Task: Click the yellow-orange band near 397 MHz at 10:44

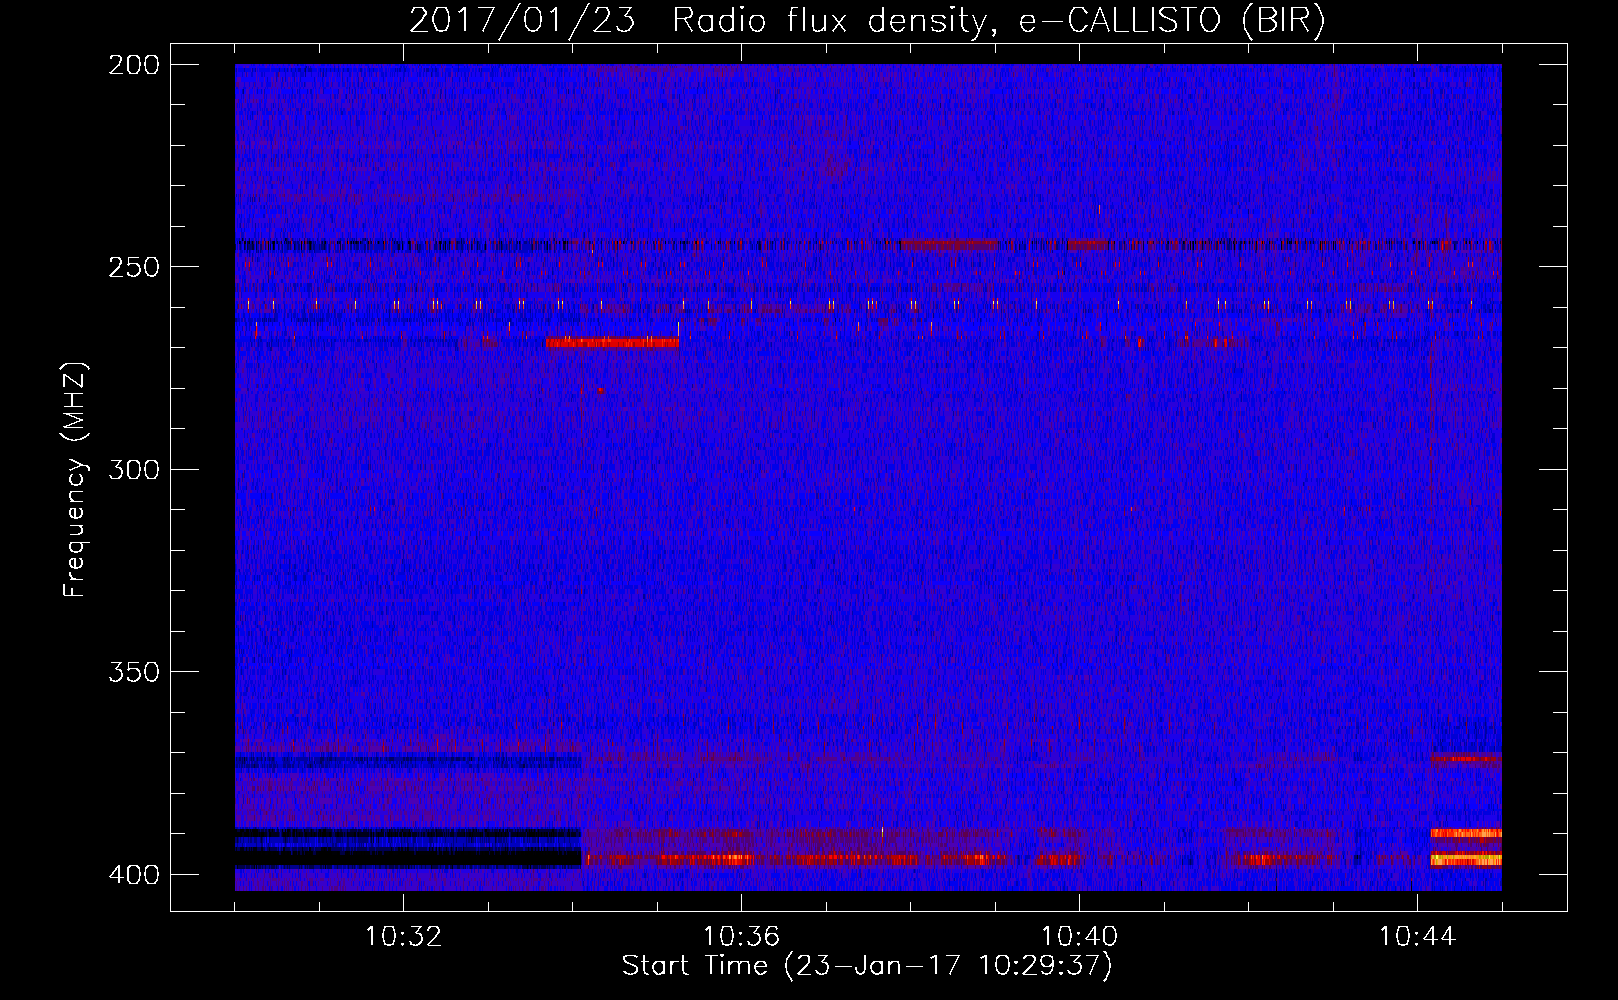Action: pos(1466,859)
